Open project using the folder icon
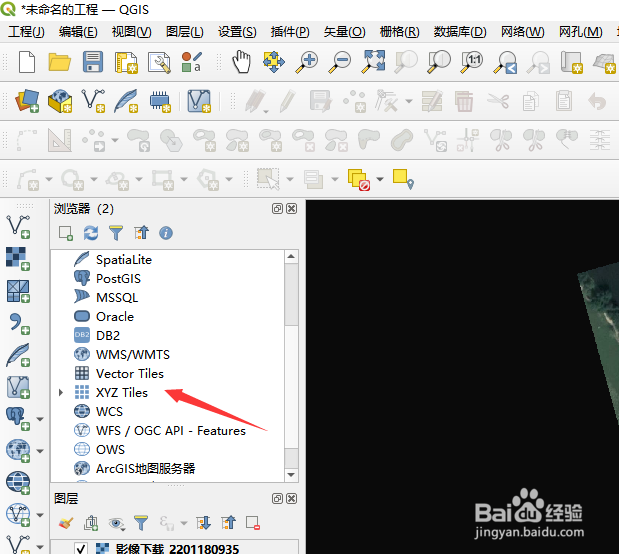 click(x=60, y=62)
